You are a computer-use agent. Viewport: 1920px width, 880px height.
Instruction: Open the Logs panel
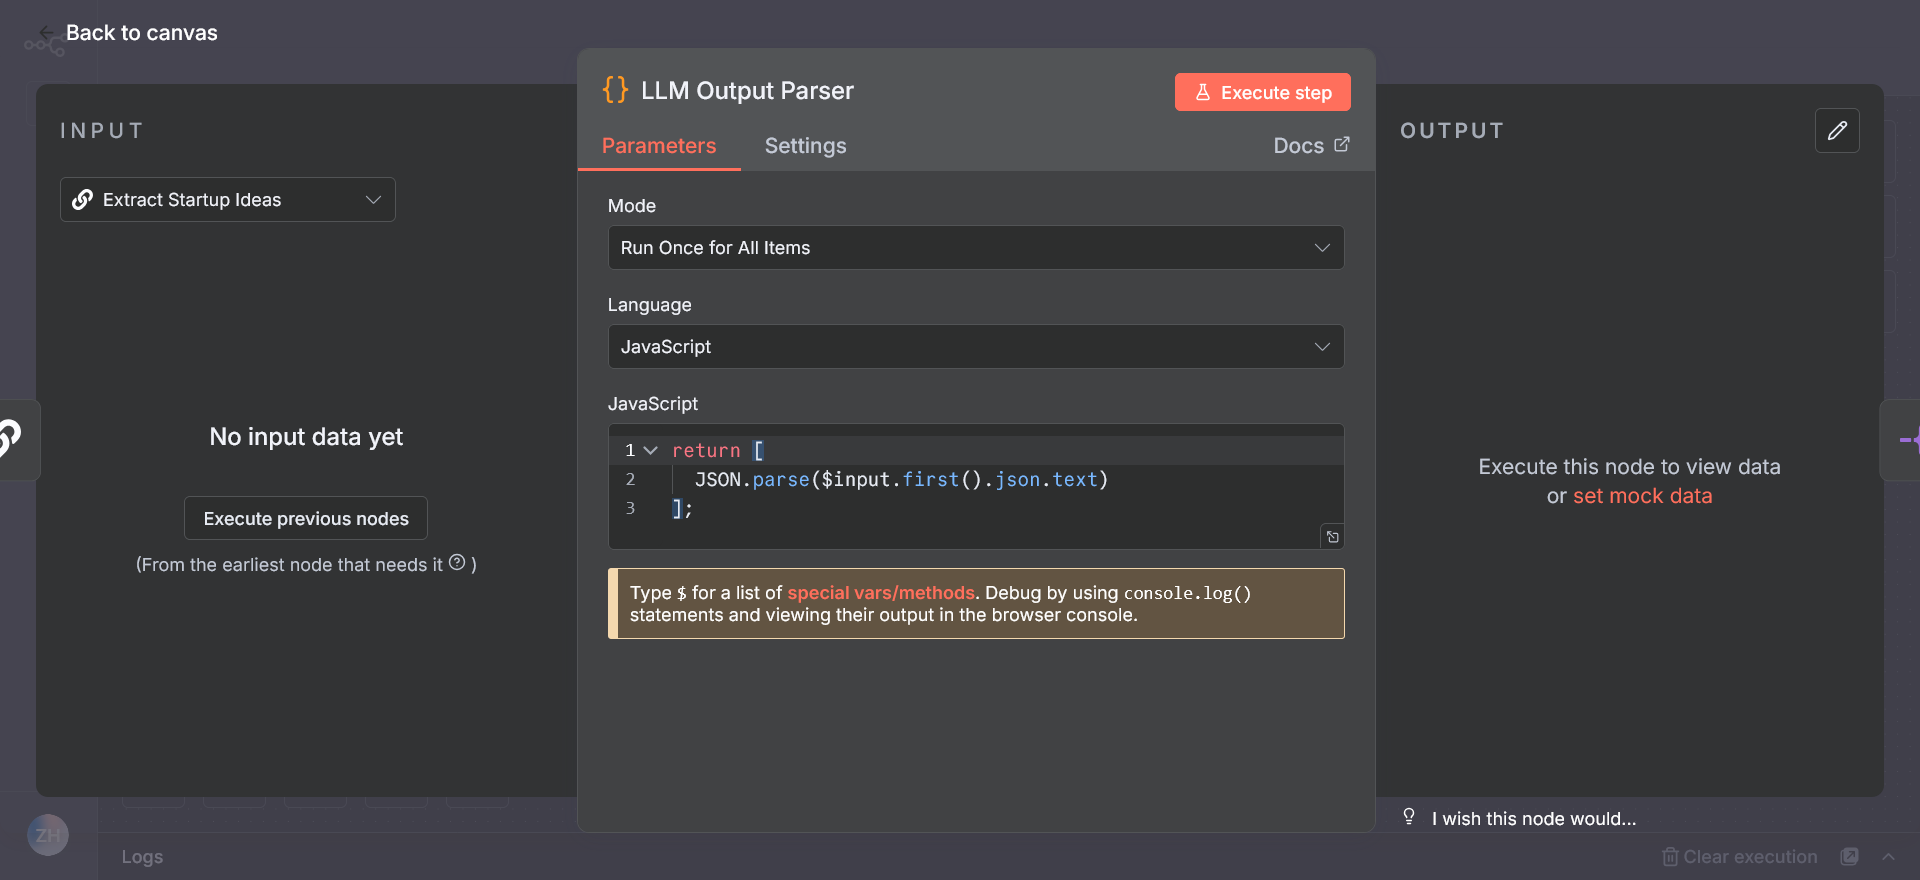(x=142, y=857)
